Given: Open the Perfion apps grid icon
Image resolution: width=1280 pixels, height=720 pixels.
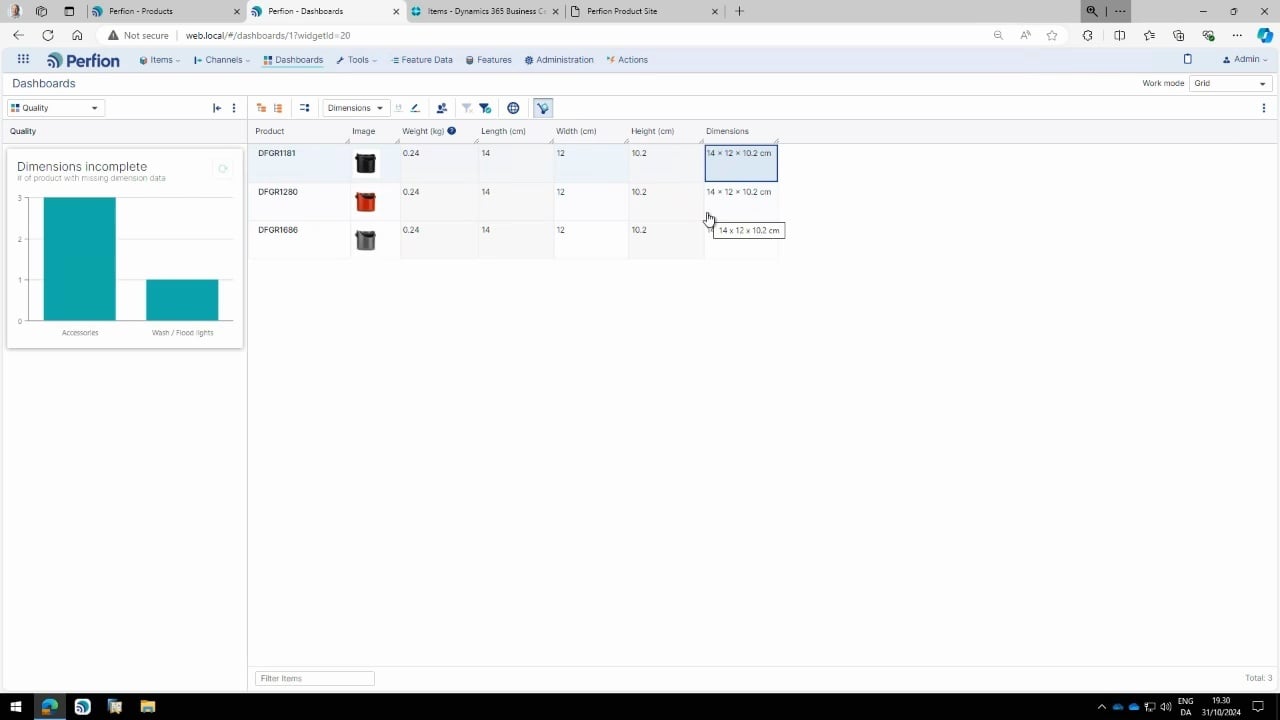Looking at the screenshot, I should pyautogui.click(x=22, y=59).
